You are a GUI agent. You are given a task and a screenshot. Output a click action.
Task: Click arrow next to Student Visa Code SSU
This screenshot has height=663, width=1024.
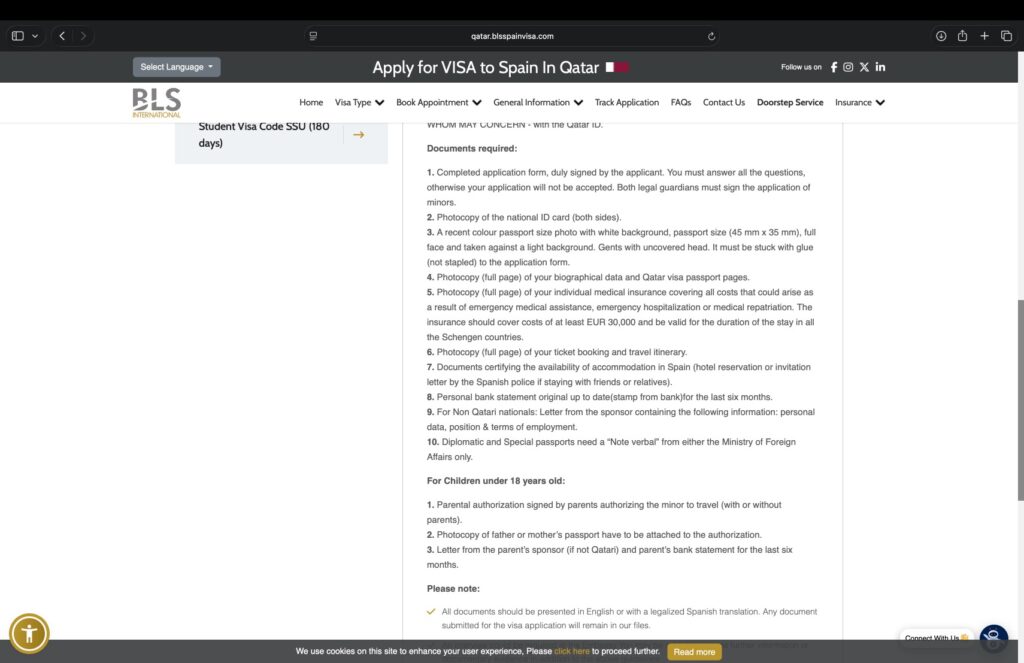coord(359,135)
